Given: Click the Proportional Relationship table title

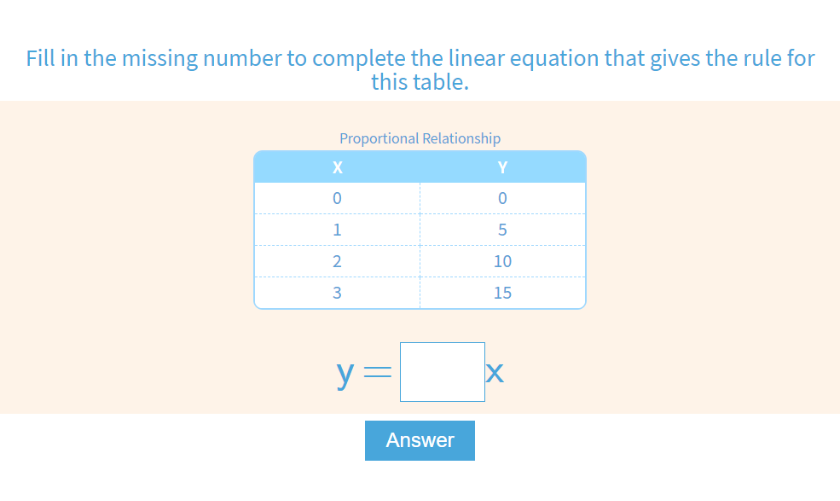Looking at the screenshot, I should coord(420,138).
